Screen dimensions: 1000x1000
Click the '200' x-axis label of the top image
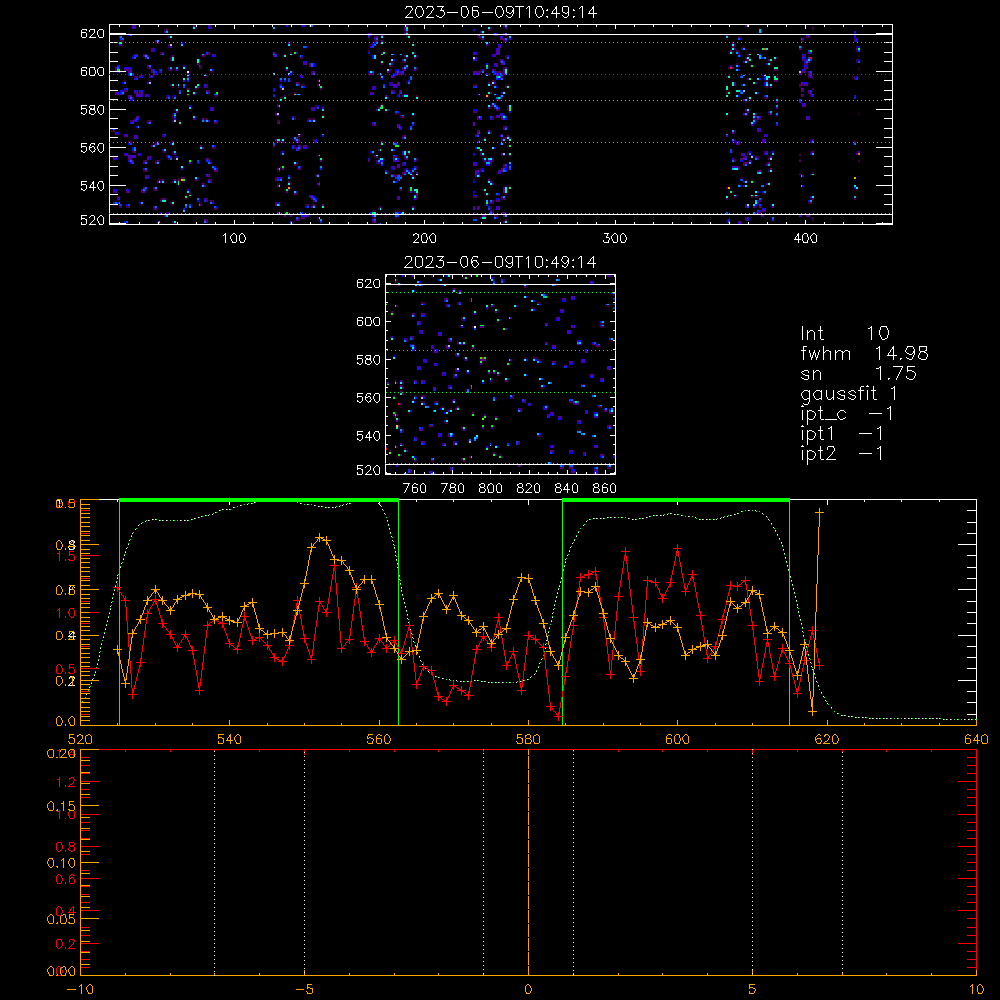[424, 239]
